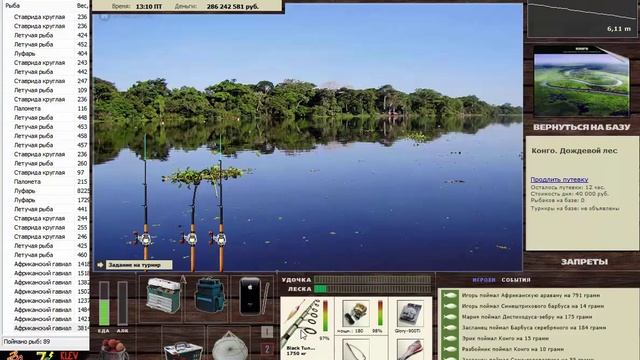Click the hook icon in tackle panel

click(x=355, y=350)
